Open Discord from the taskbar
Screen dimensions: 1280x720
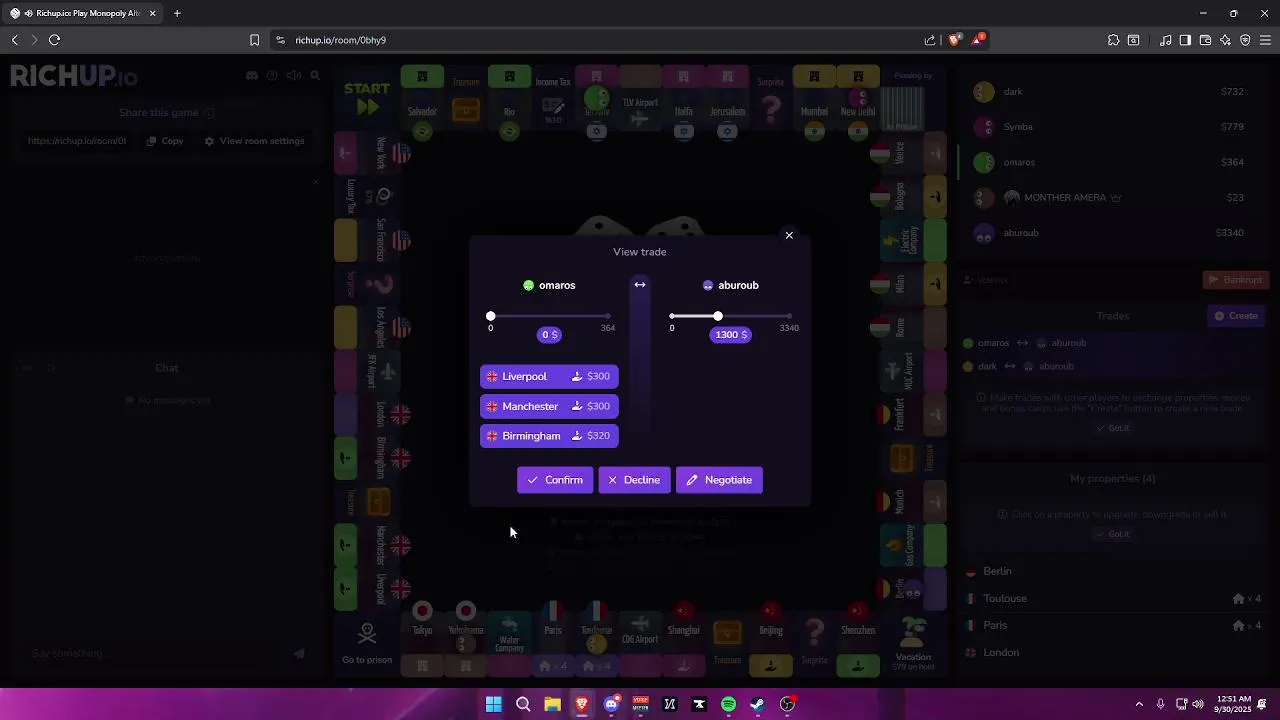pyautogui.click(x=611, y=705)
